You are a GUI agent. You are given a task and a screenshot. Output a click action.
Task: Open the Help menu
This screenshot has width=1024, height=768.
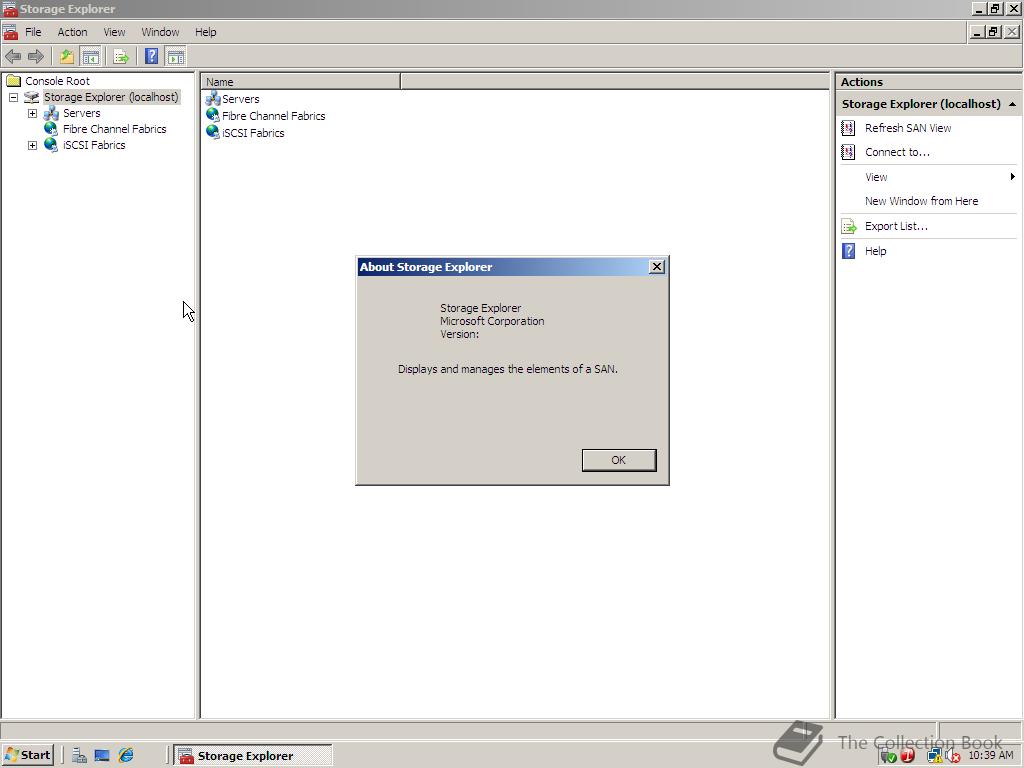pos(206,32)
